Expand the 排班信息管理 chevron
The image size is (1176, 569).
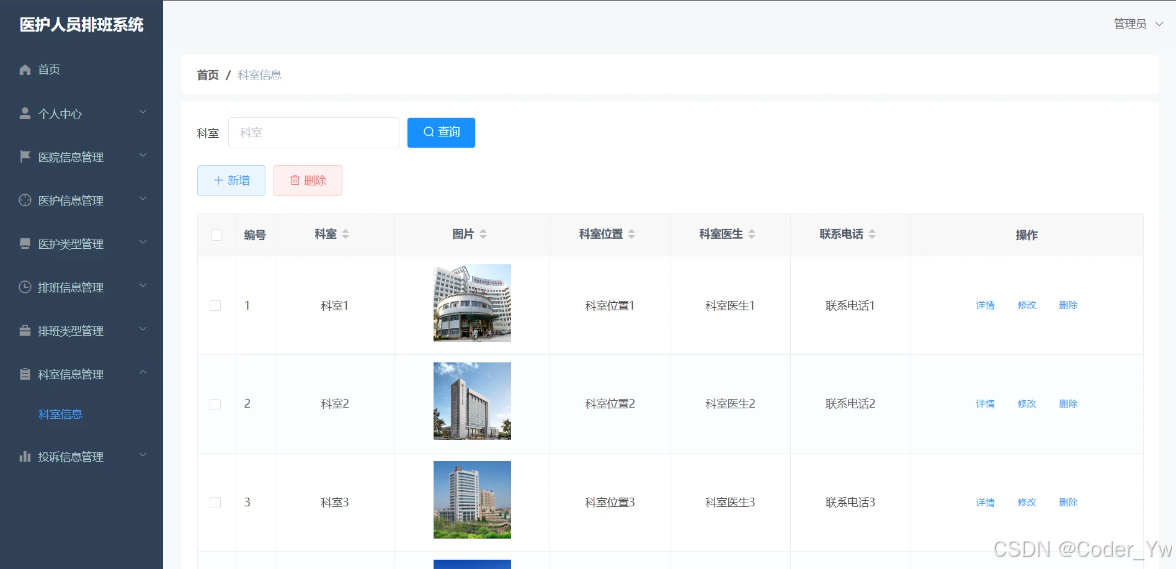point(143,286)
